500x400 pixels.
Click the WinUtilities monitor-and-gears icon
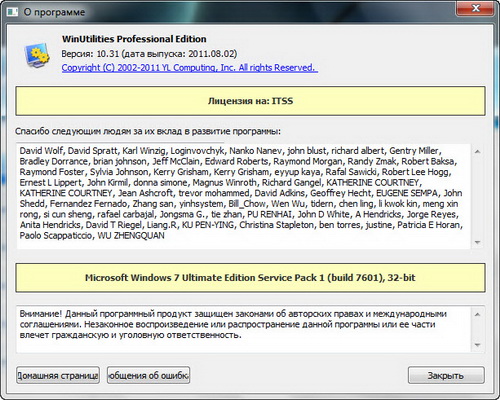click(x=37, y=56)
